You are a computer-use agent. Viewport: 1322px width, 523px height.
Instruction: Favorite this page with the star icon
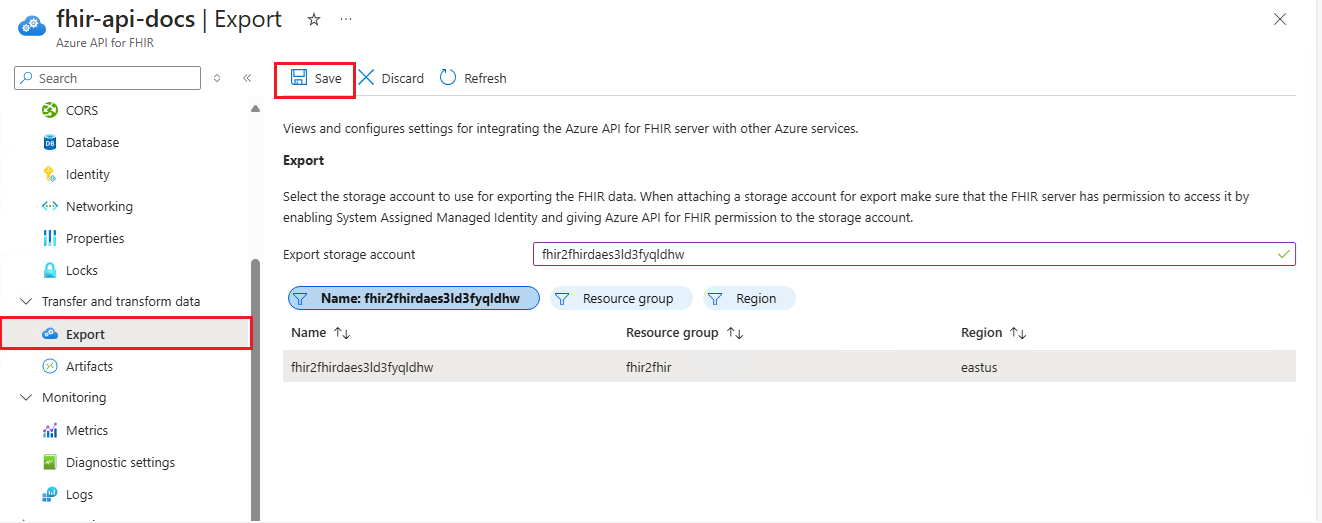pos(313,20)
